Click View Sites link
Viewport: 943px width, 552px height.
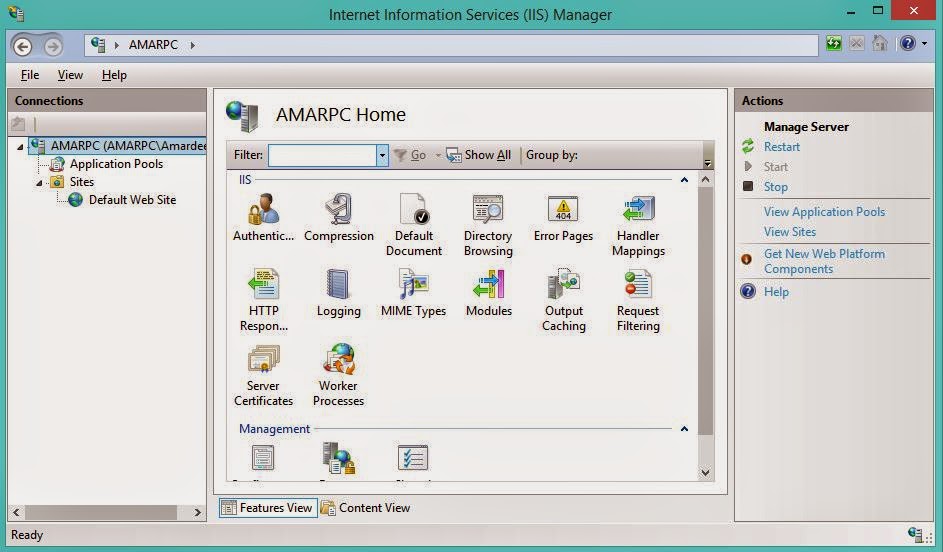click(790, 232)
